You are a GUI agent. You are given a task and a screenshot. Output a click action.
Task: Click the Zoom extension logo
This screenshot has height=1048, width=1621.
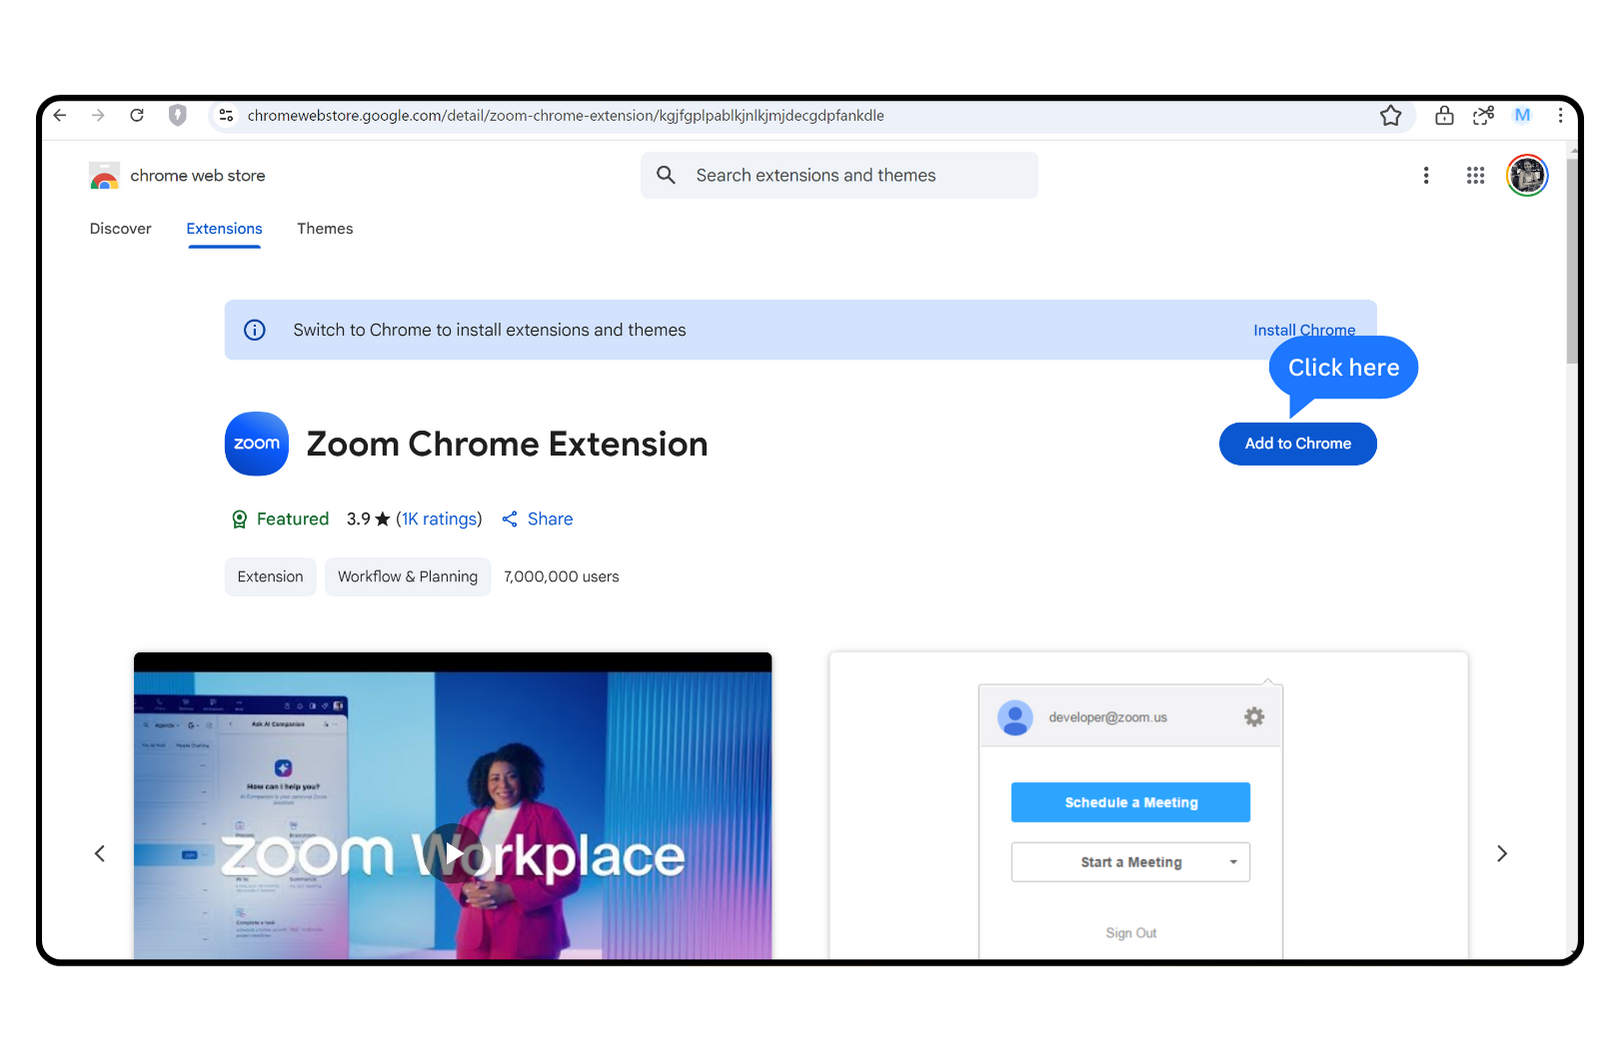click(257, 443)
